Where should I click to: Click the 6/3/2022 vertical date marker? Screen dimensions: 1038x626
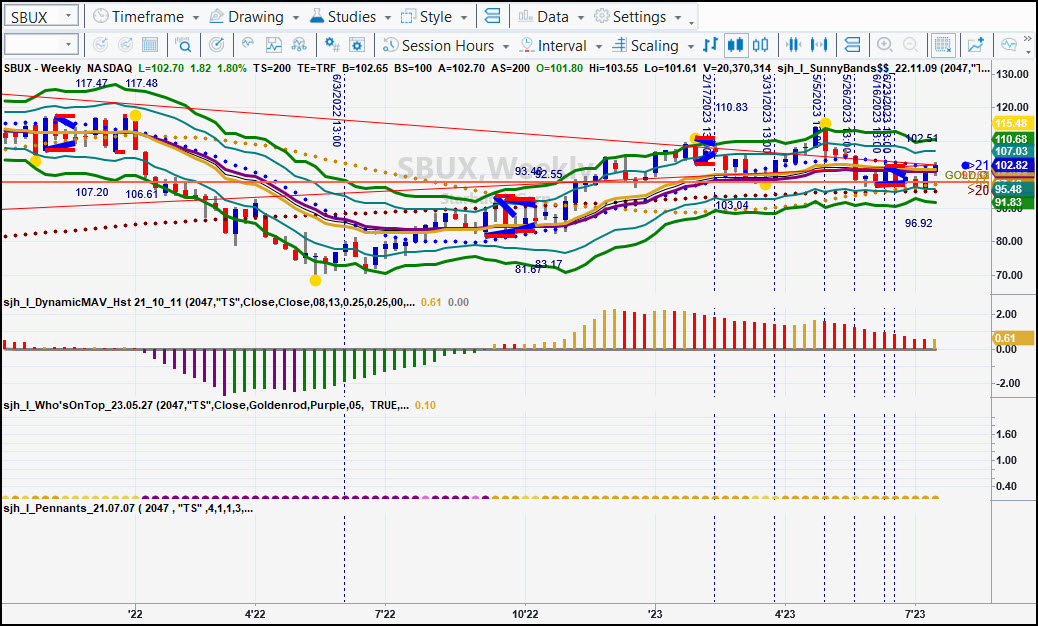click(x=337, y=111)
